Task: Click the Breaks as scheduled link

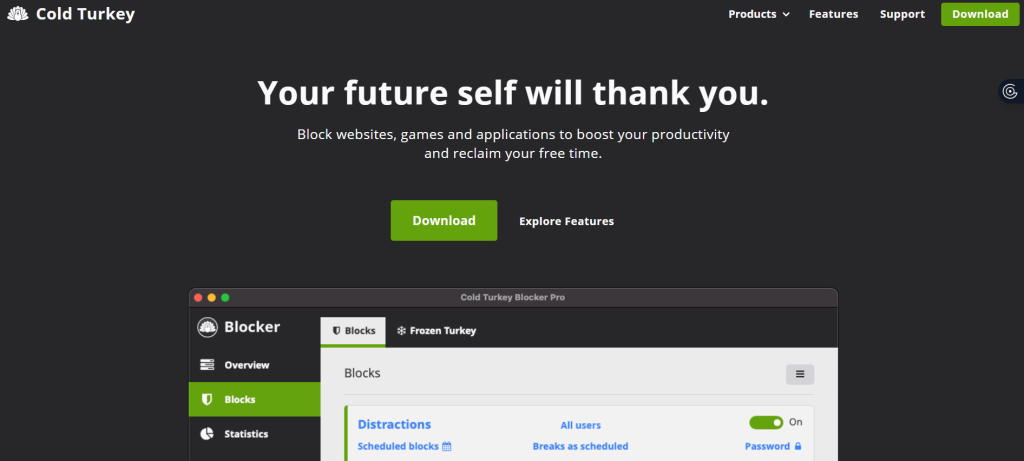Action: (581, 447)
